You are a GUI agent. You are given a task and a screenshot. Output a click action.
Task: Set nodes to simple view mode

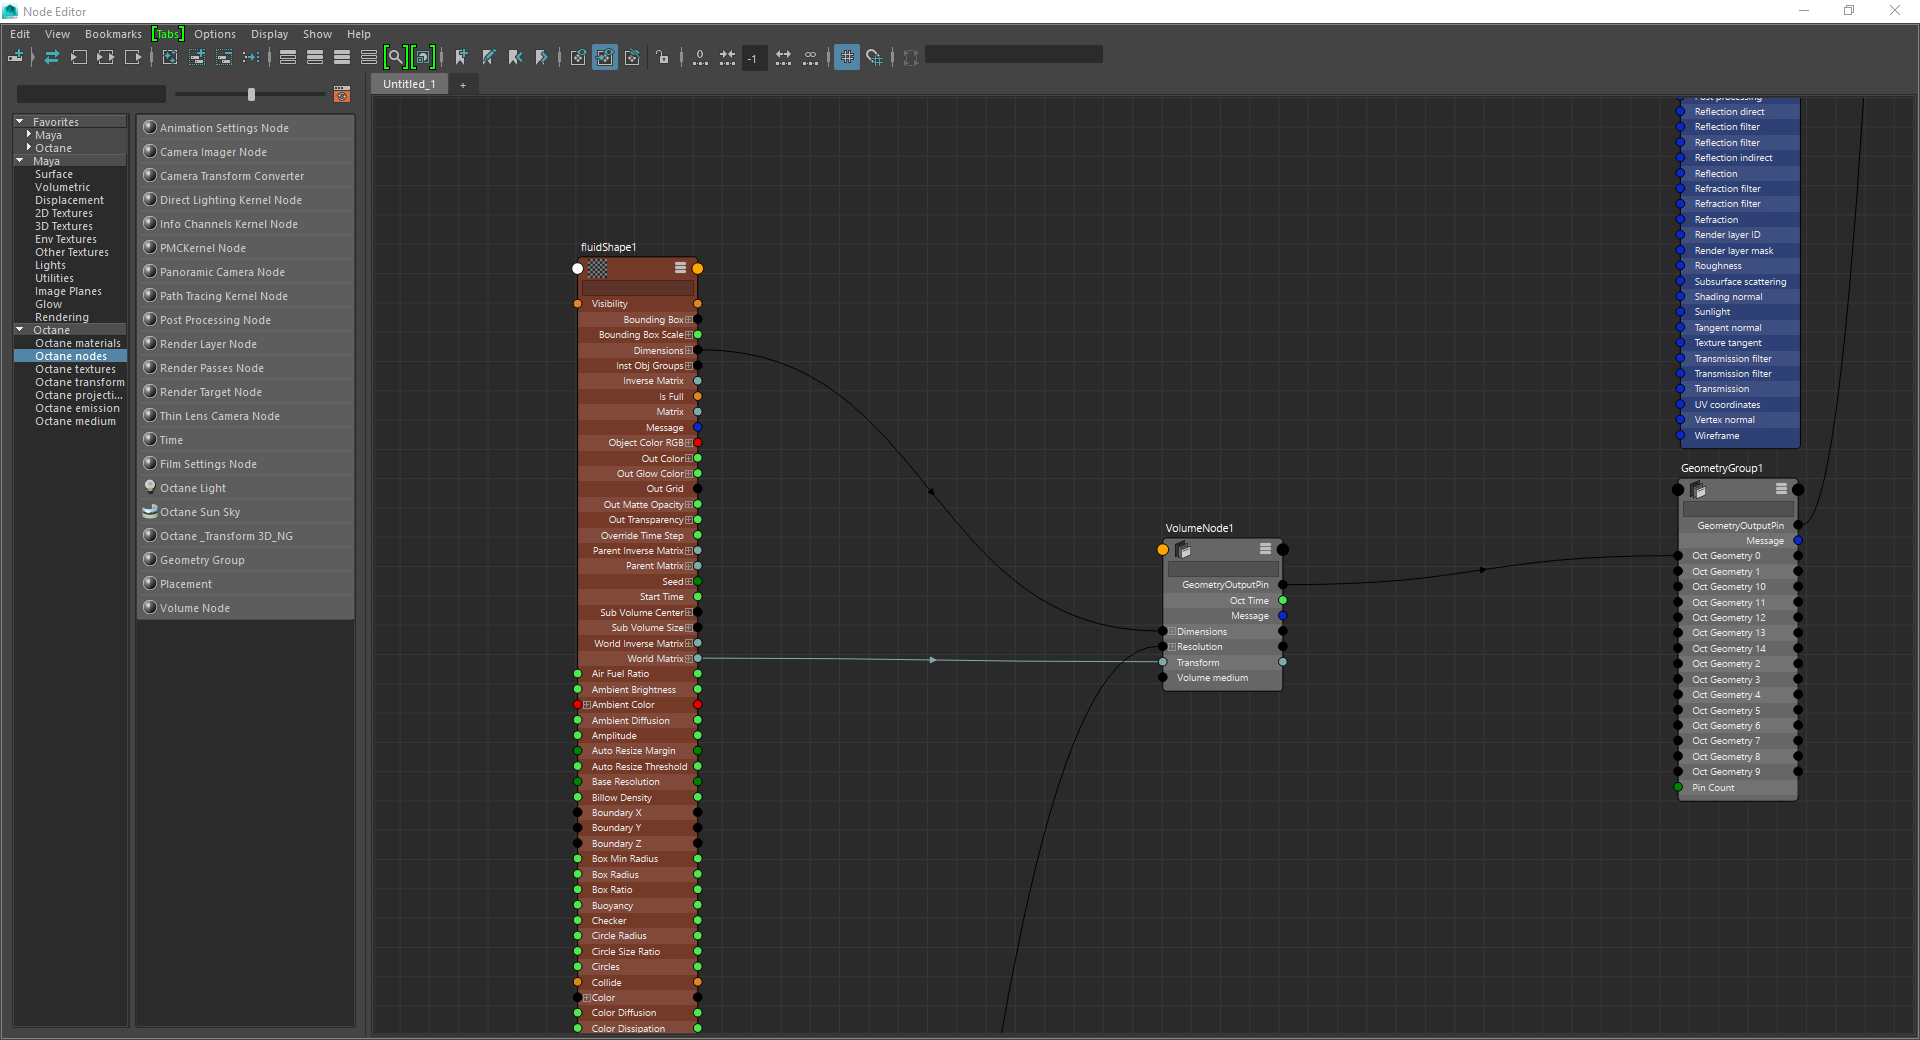(x=288, y=57)
